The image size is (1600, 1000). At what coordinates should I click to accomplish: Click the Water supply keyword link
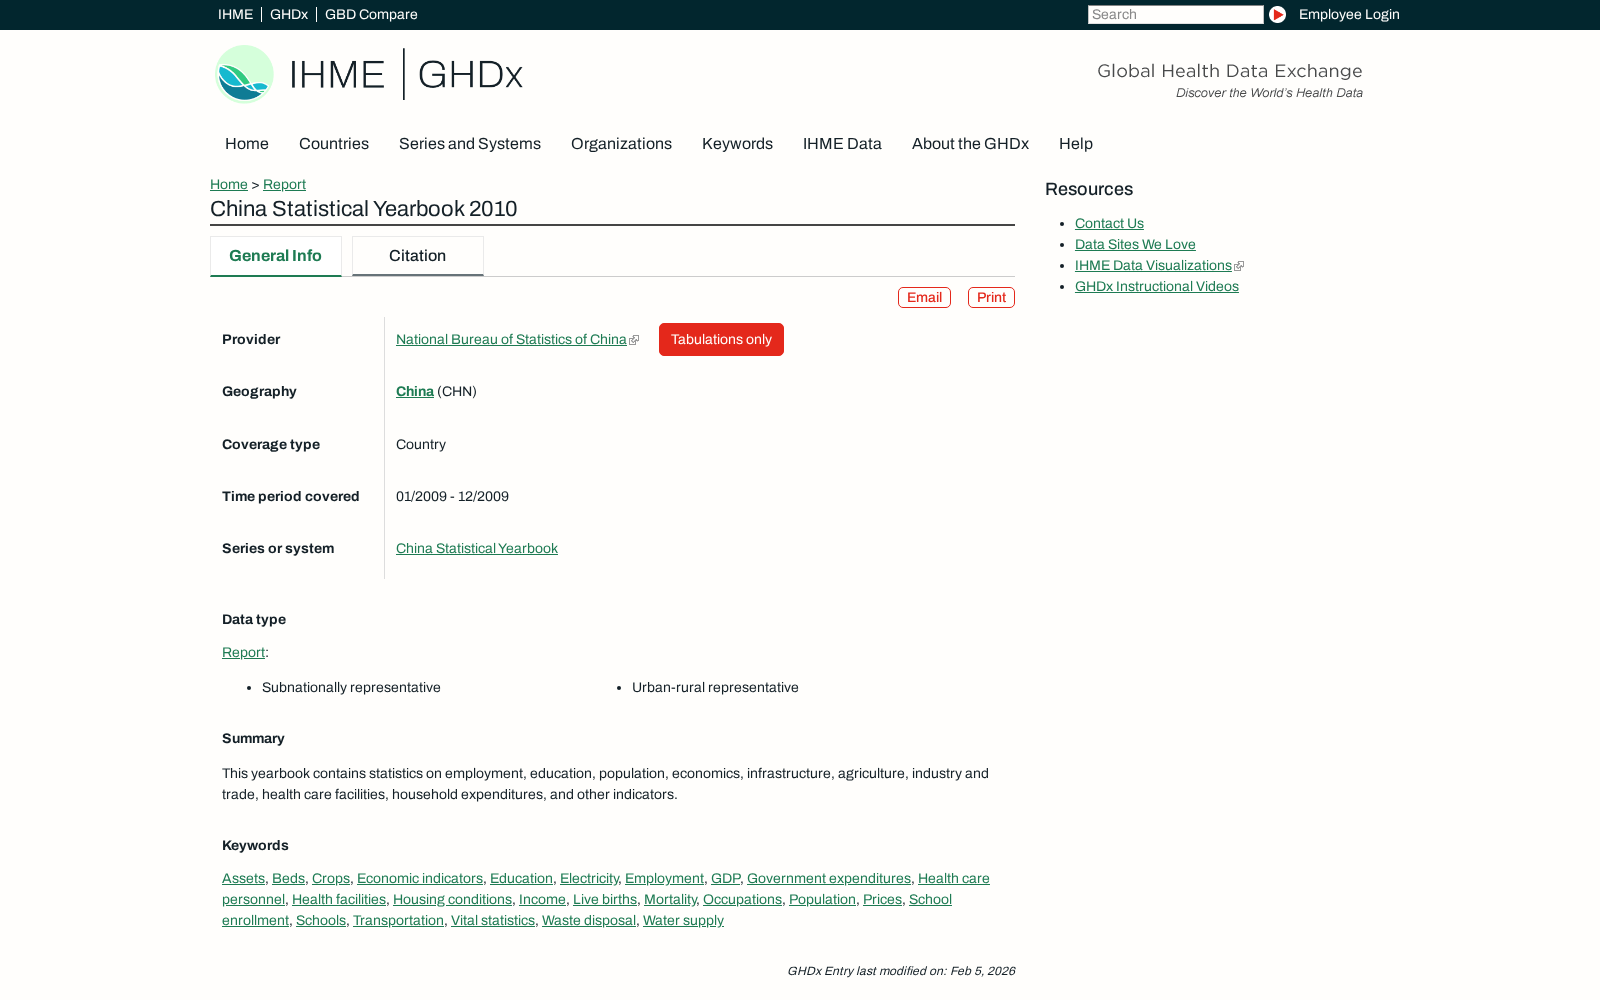click(683, 920)
